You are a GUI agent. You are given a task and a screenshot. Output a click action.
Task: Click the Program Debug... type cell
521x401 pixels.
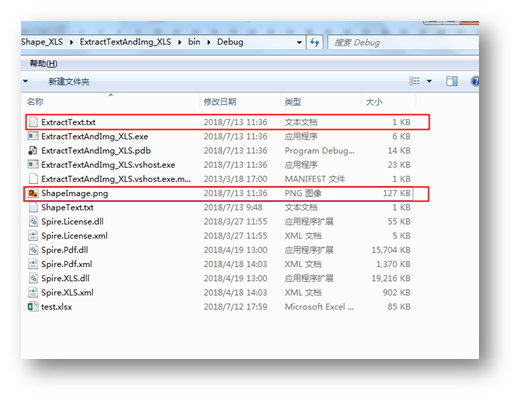[320, 151]
